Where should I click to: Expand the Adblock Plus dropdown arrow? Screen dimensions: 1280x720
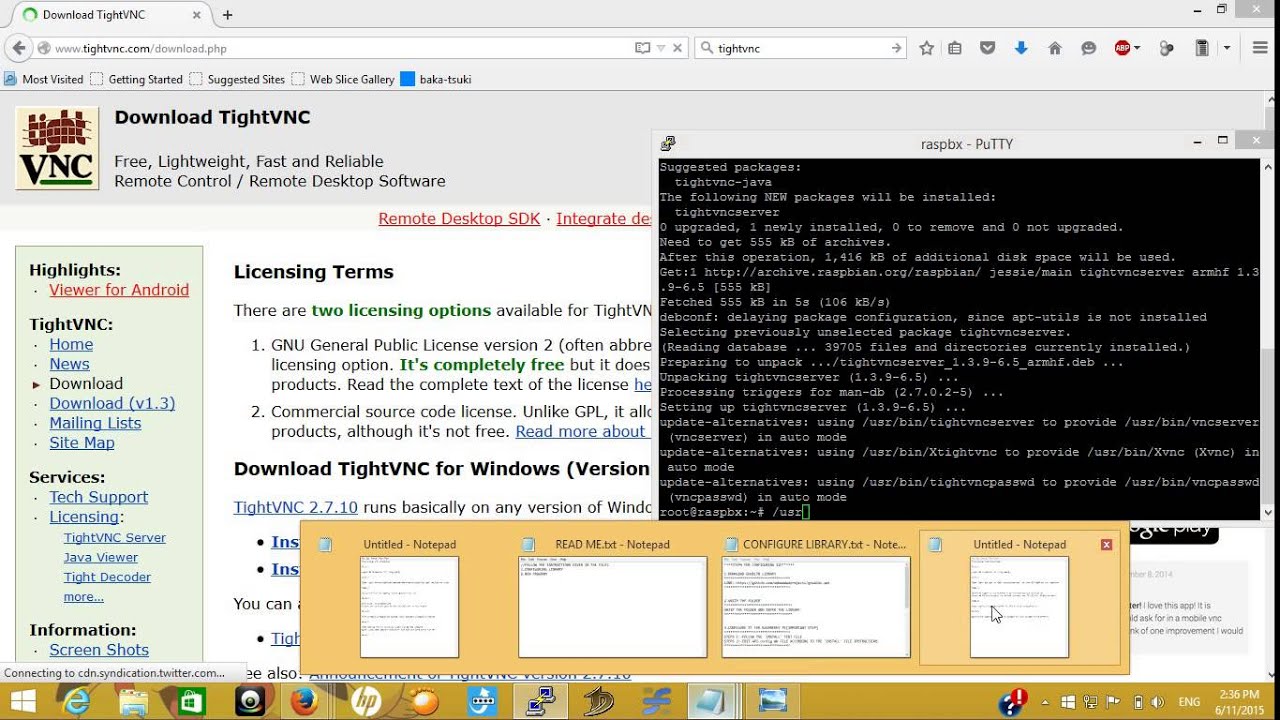[x=1137, y=48]
